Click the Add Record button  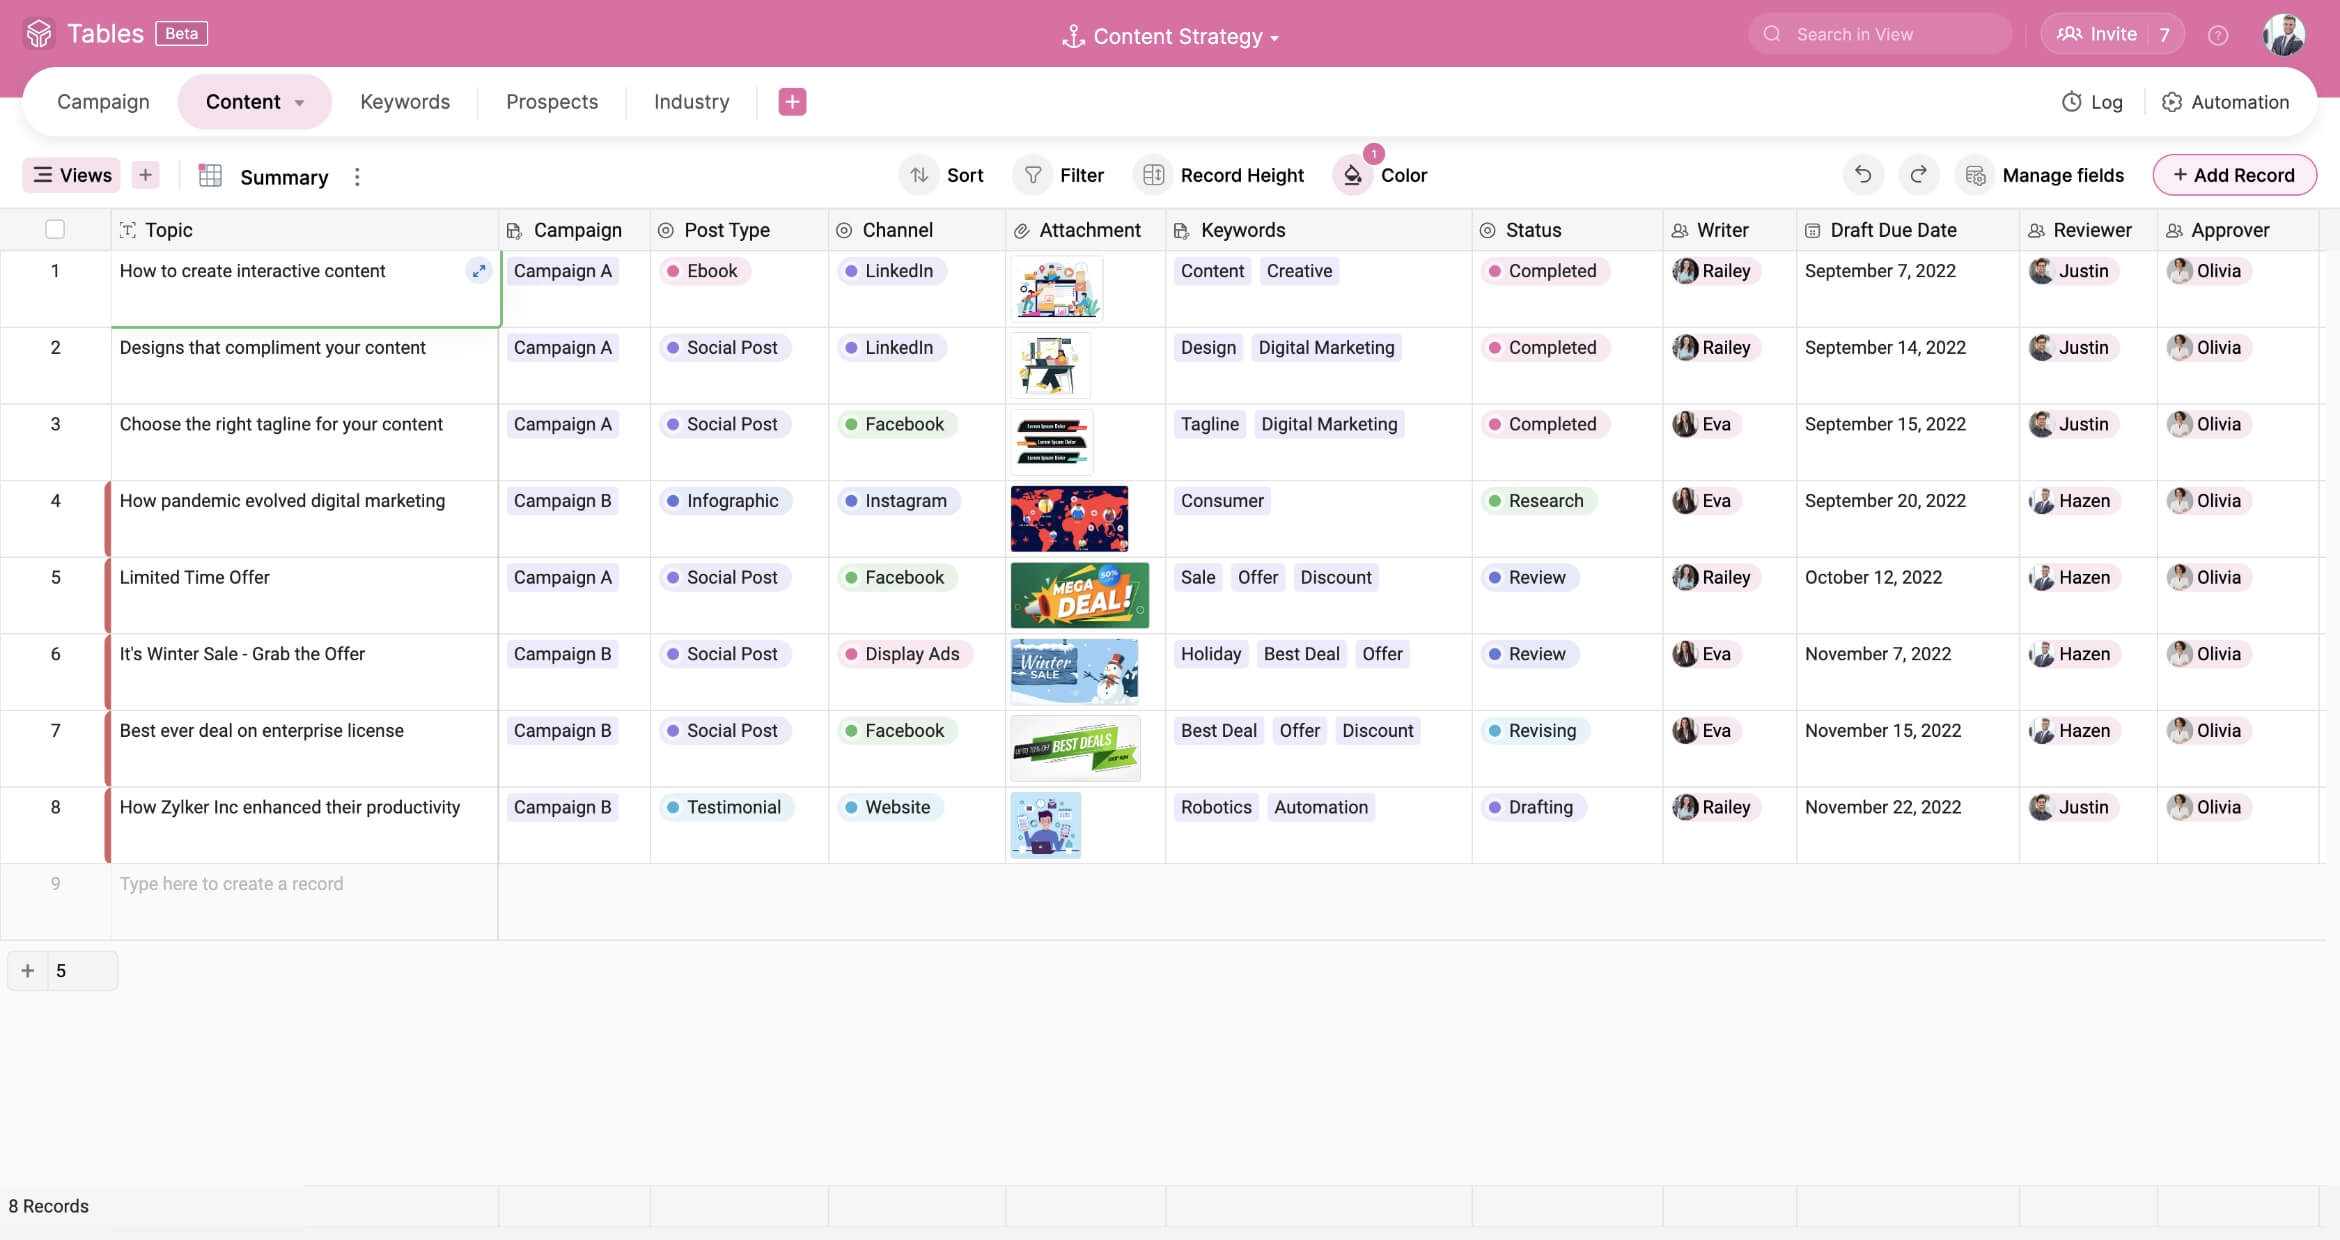(x=2233, y=175)
